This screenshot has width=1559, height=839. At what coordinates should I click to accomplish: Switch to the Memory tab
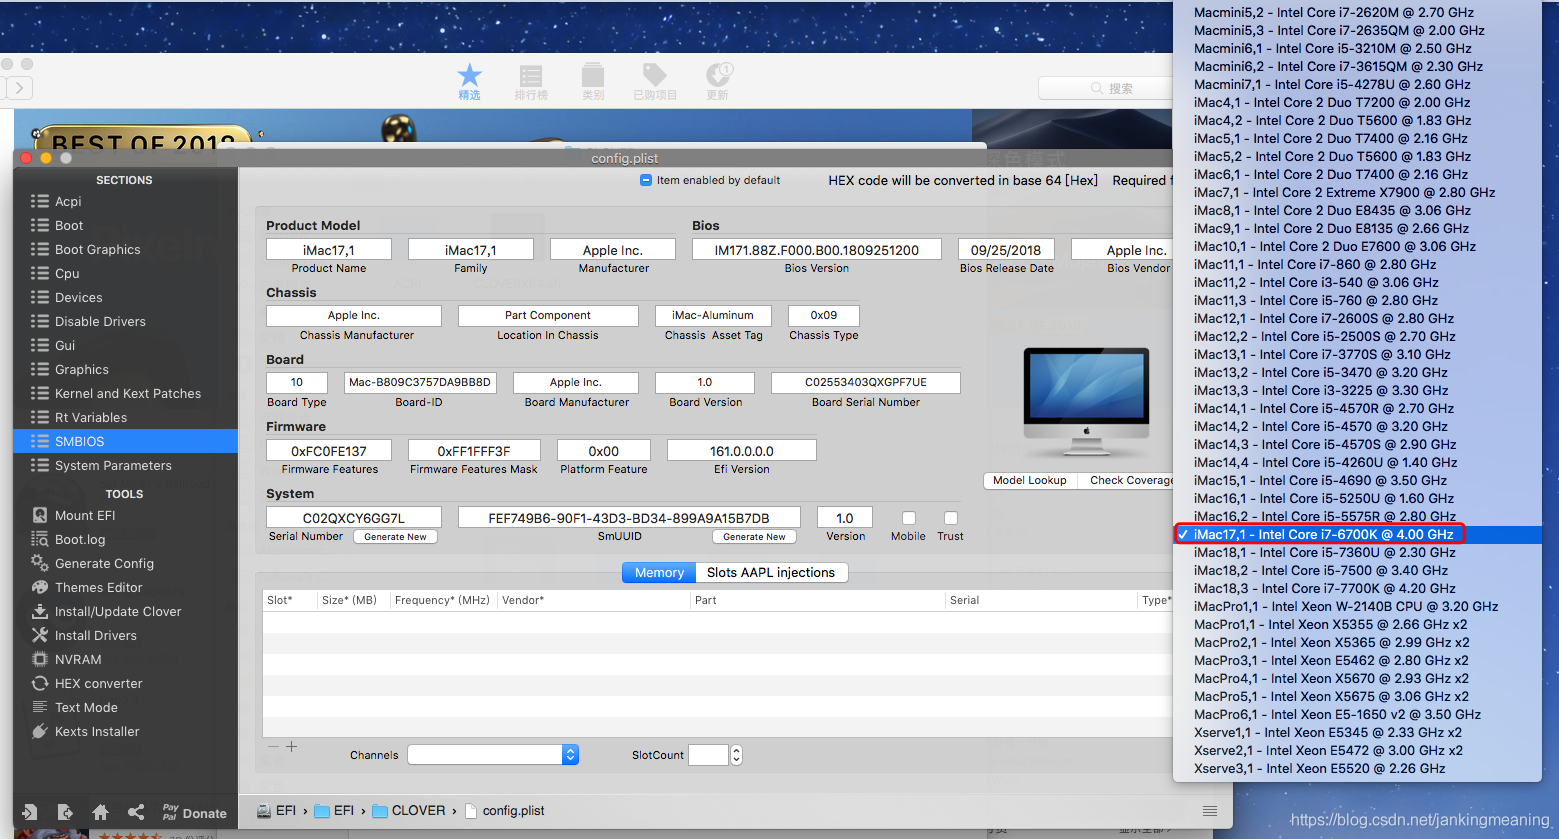coord(659,572)
